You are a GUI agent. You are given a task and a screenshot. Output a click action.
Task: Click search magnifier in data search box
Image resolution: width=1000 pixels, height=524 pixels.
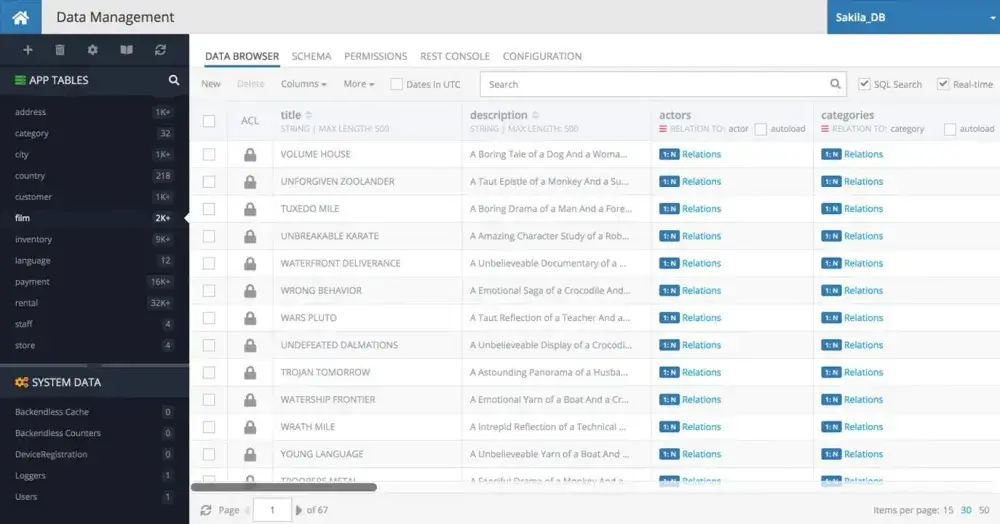(835, 84)
